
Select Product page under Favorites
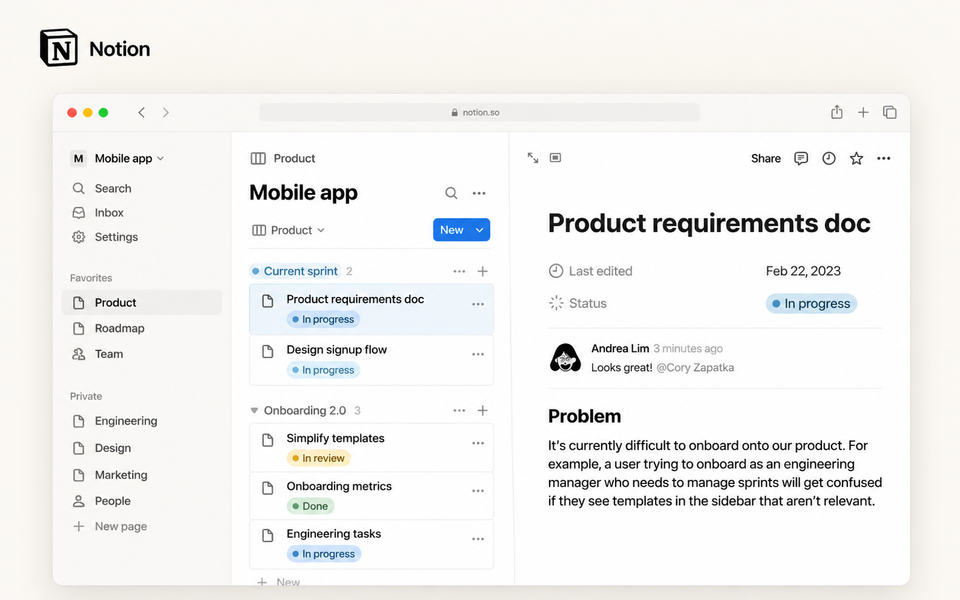(141, 302)
